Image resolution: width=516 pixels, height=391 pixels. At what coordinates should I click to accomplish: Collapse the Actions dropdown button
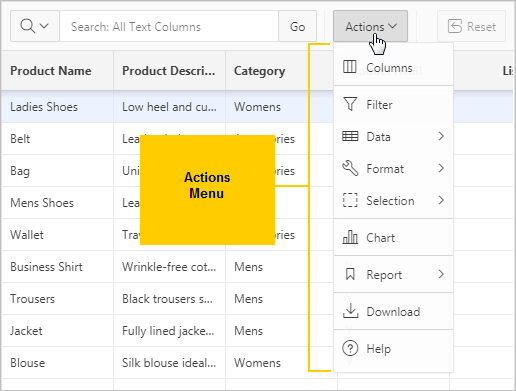pos(370,26)
